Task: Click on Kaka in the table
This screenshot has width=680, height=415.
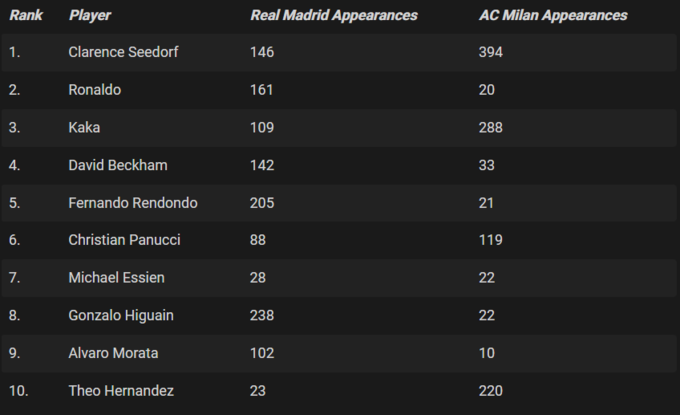Action: tap(85, 128)
